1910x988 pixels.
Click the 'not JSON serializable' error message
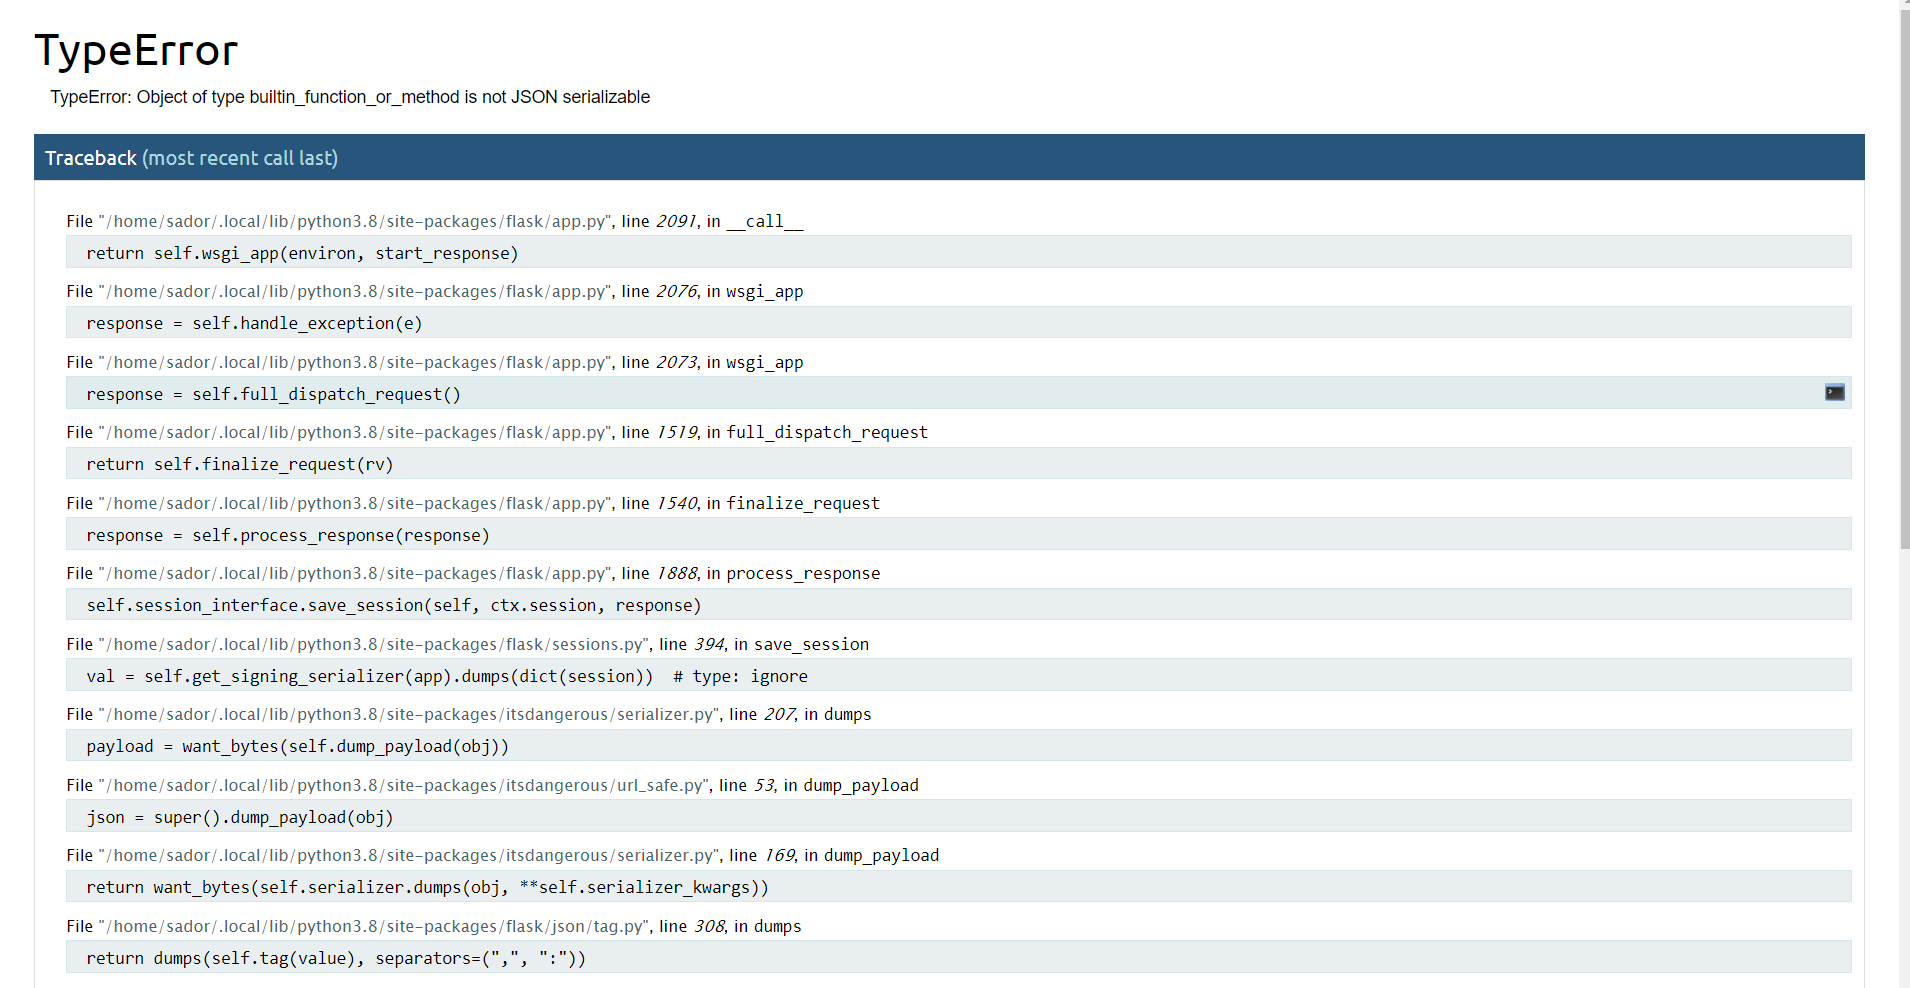(350, 97)
